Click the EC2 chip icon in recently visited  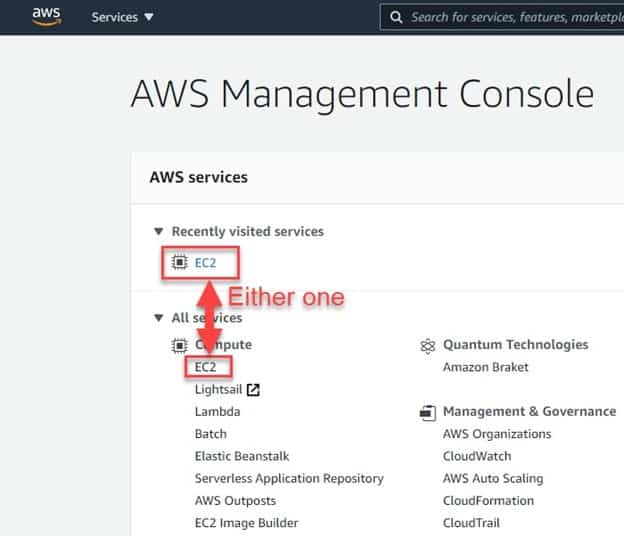(179, 262)
